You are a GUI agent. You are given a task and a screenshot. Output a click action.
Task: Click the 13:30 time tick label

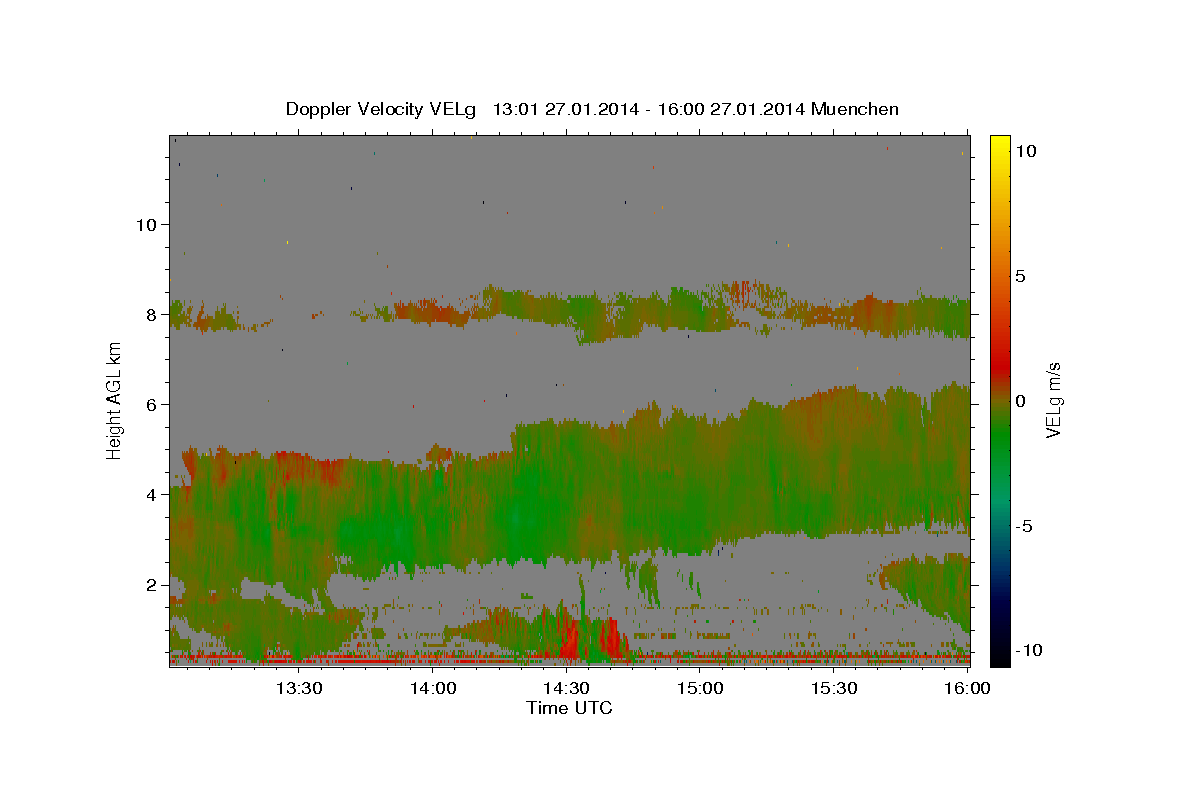point(299,688)
